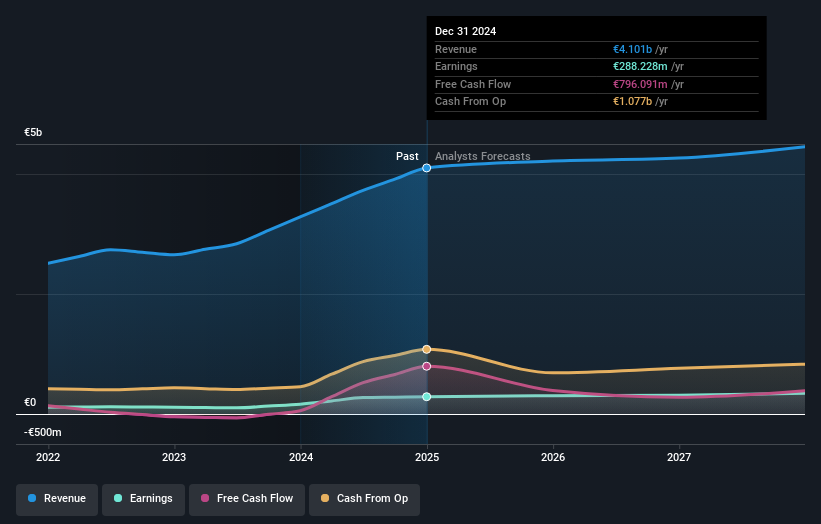This screenshot has width=821, height=524.
Task: Click the Past label on chart
Action: point(407,157)
